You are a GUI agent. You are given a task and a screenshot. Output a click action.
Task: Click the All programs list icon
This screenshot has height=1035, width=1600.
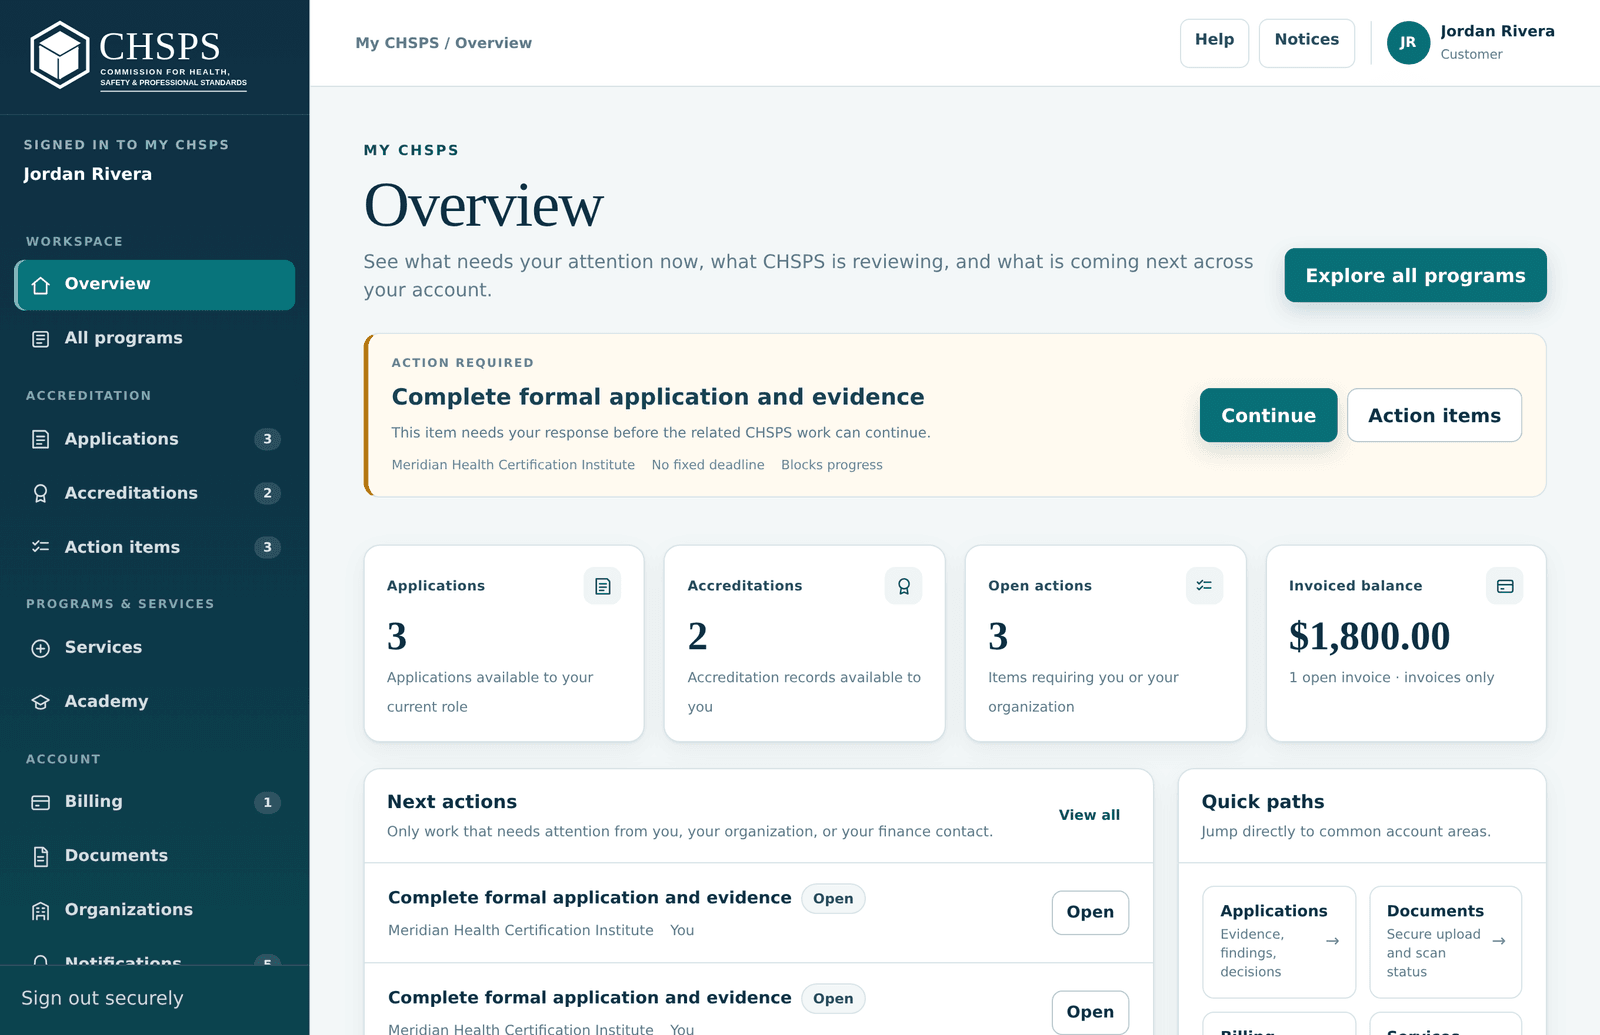pyautogui.click(x=41, y=339)
